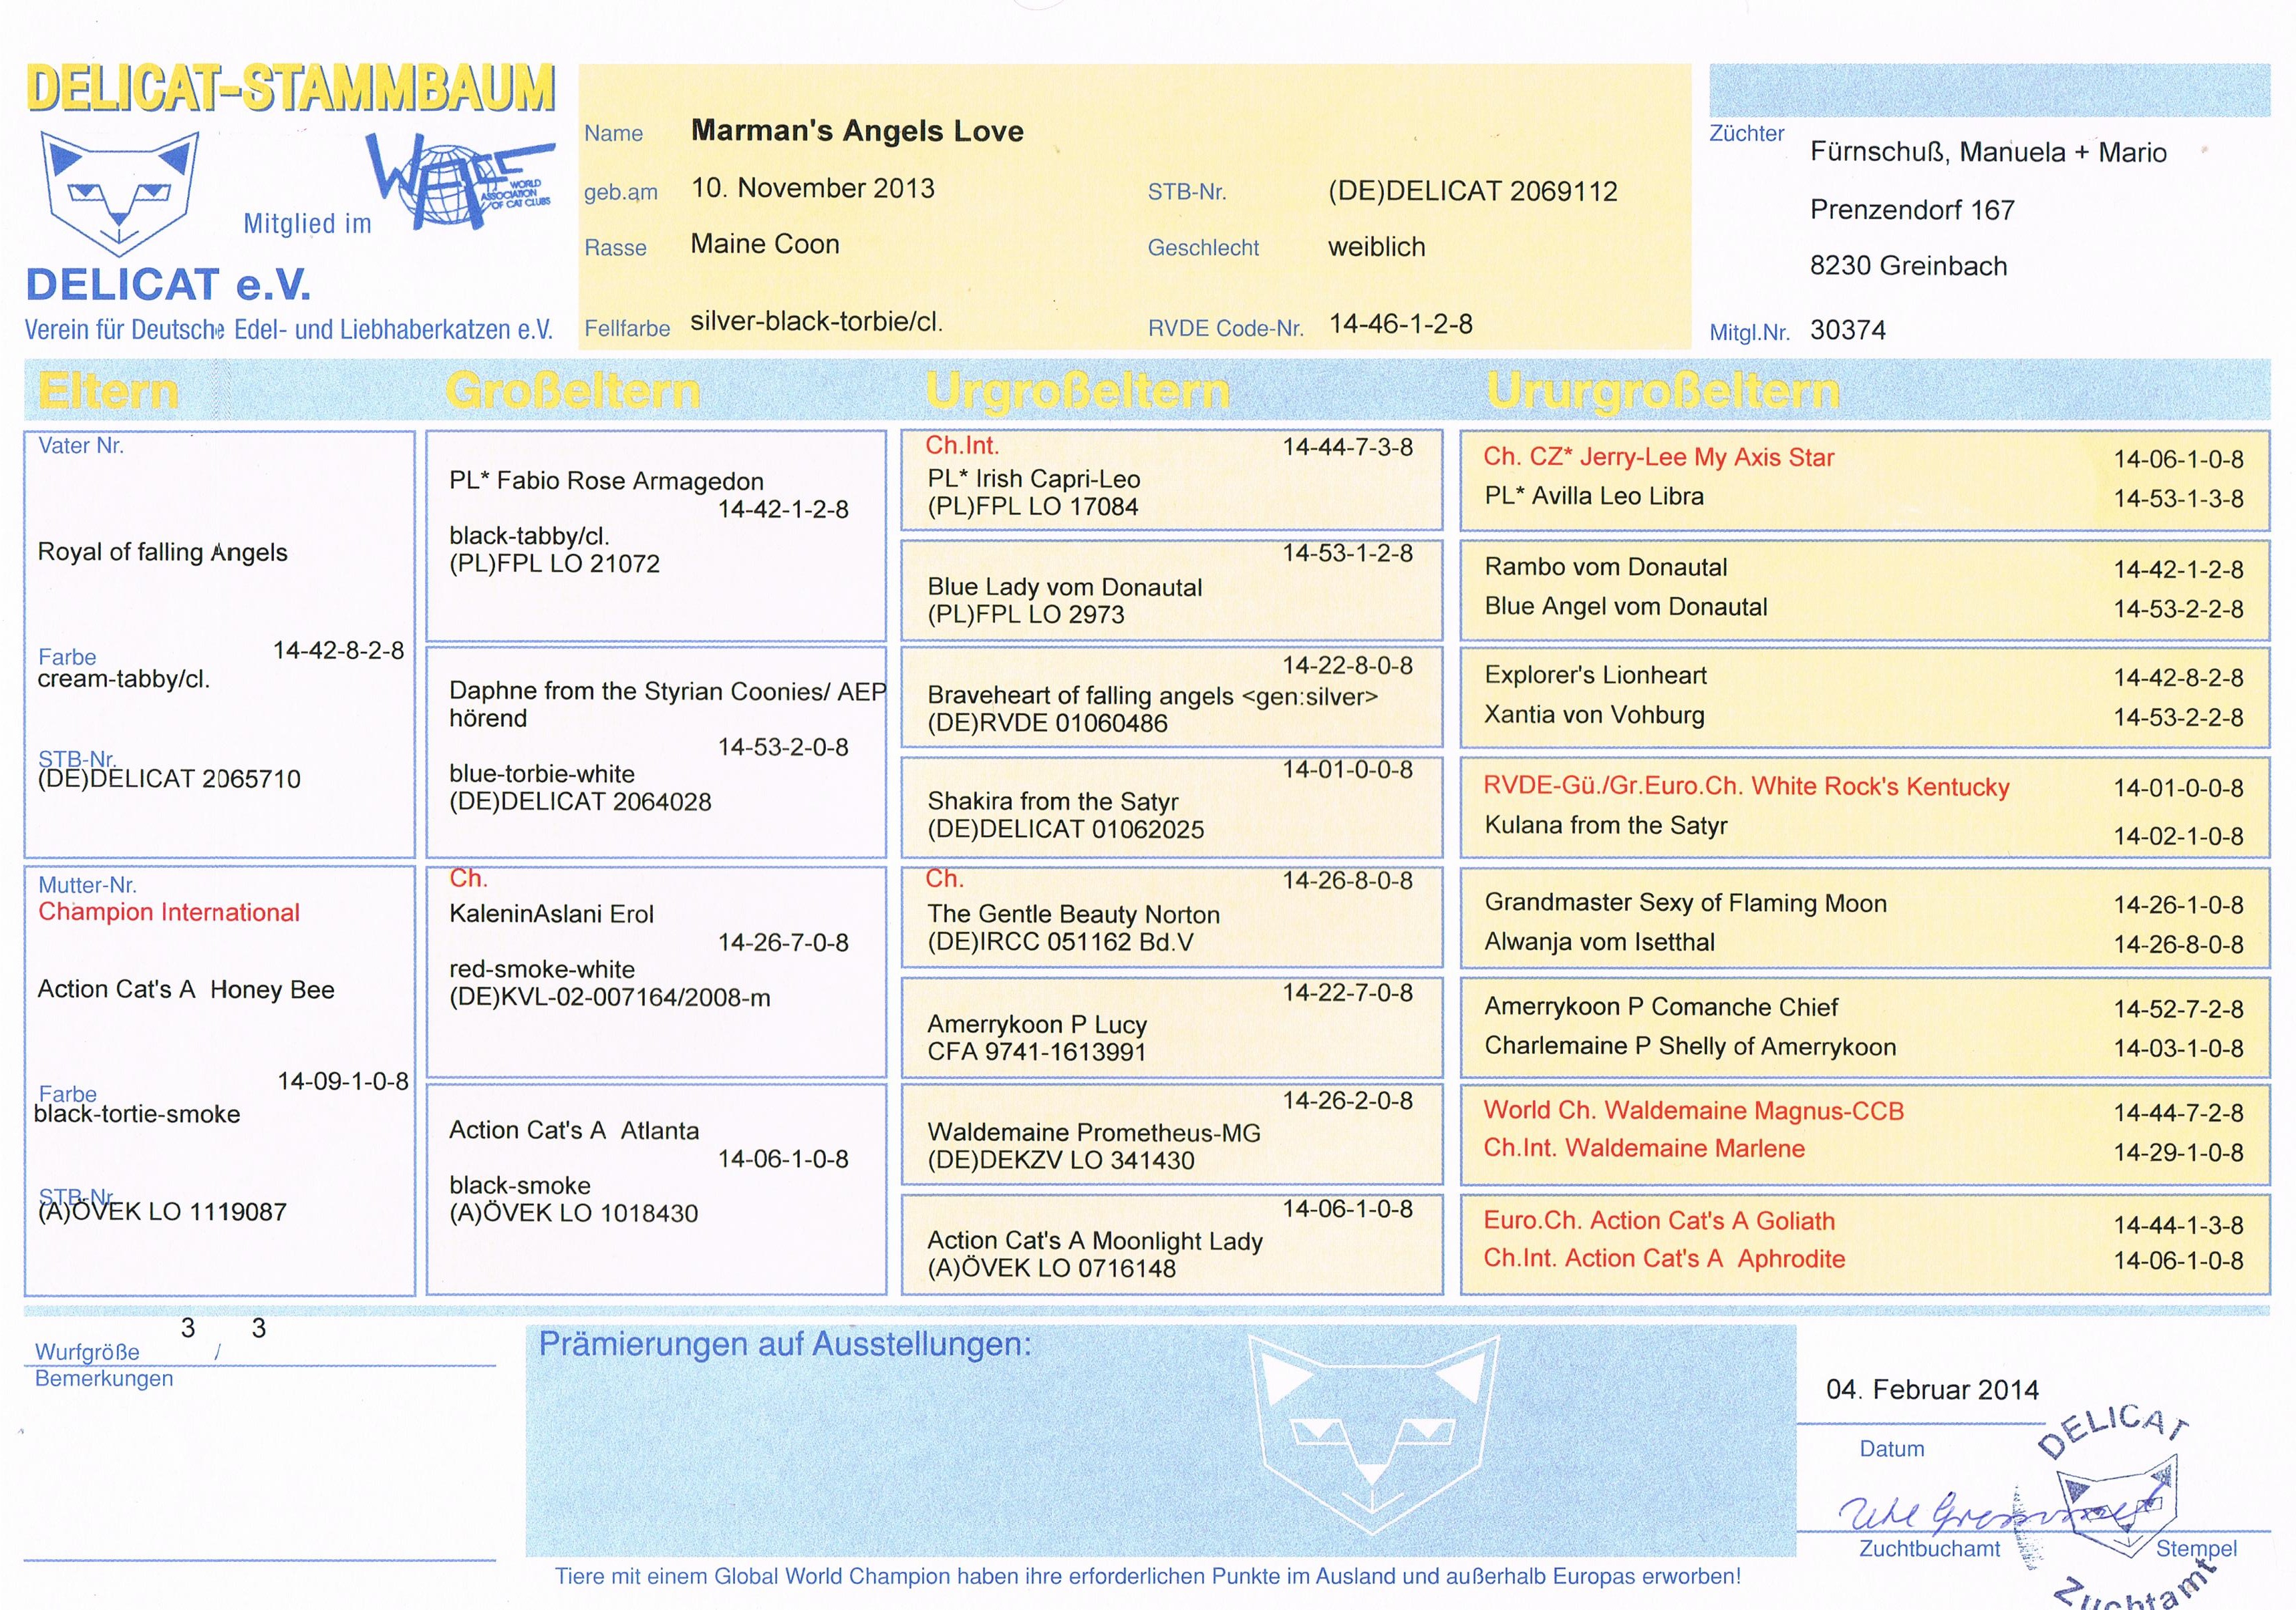Click STB number (DE)DELICAT 2069112
2296x1610 pixels.
1473,191
